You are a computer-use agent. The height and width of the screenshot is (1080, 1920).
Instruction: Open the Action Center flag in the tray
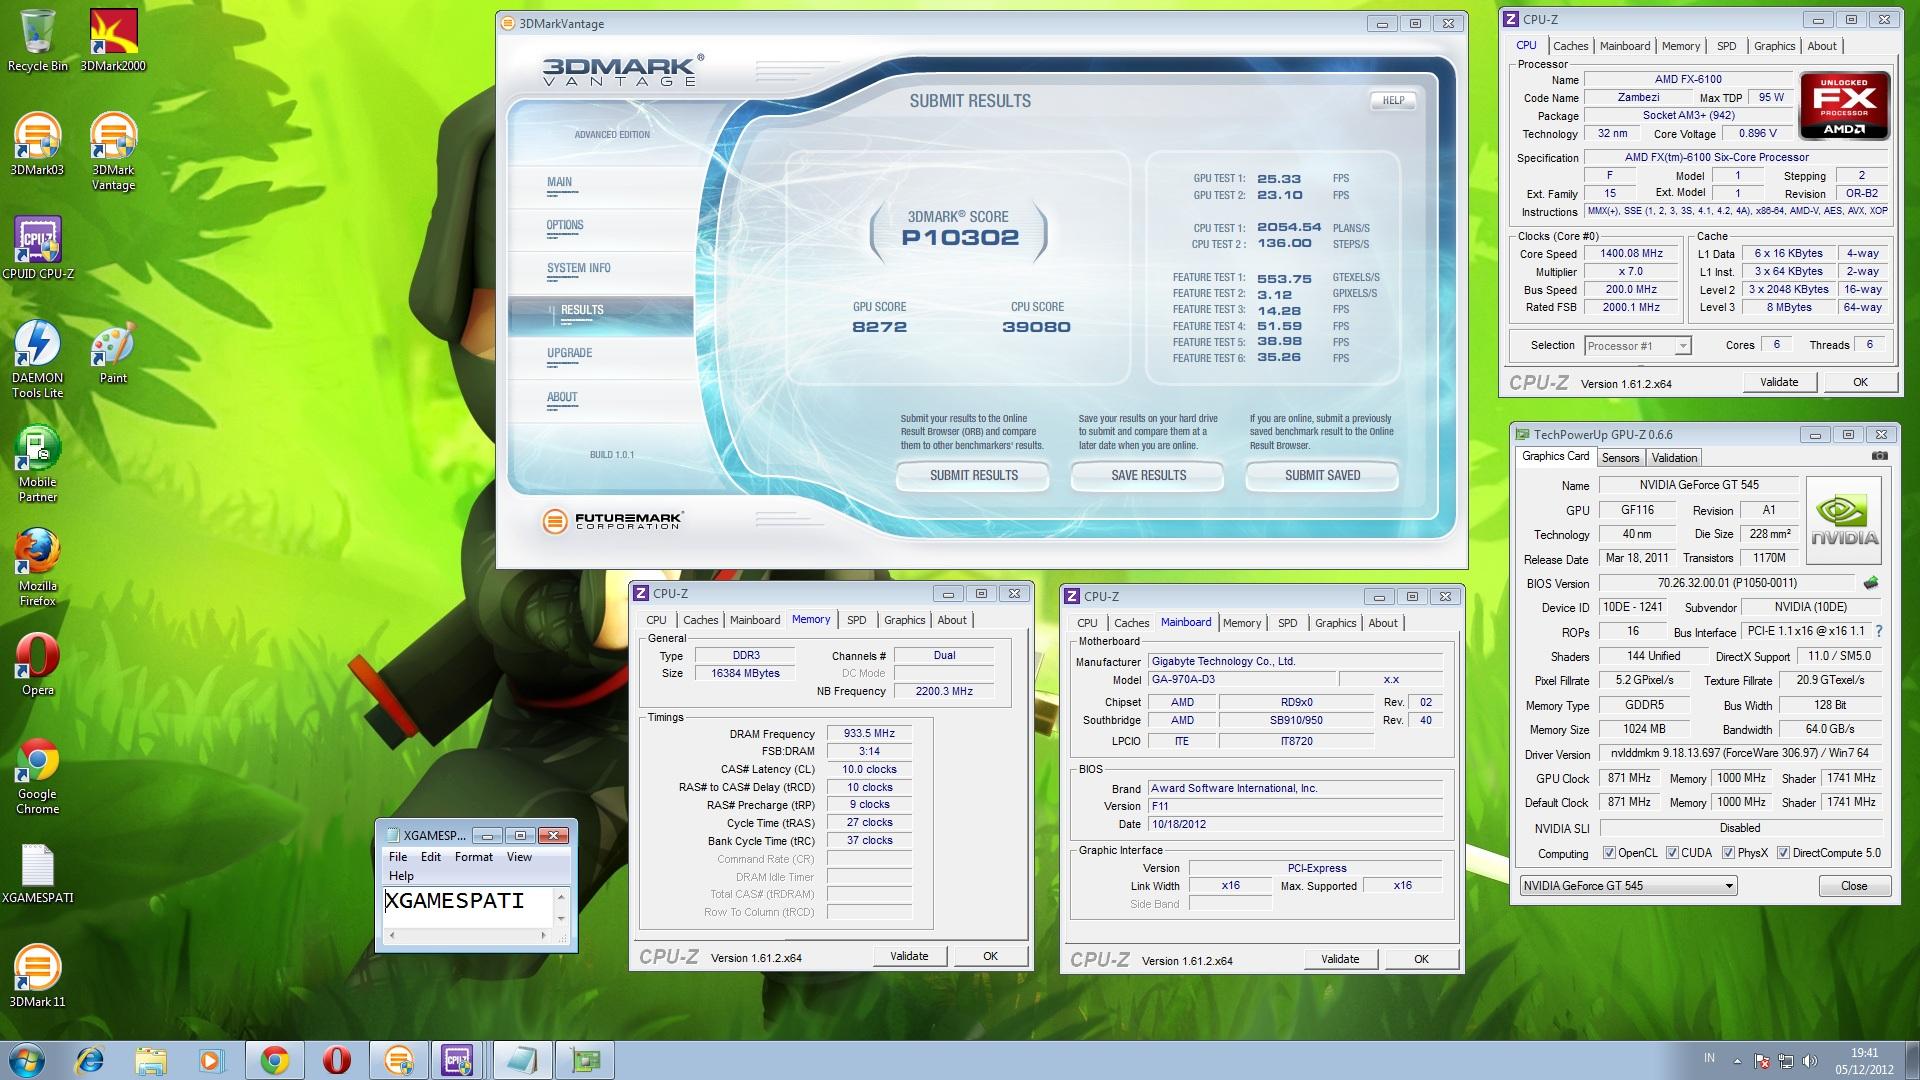click(1762, 1061)
